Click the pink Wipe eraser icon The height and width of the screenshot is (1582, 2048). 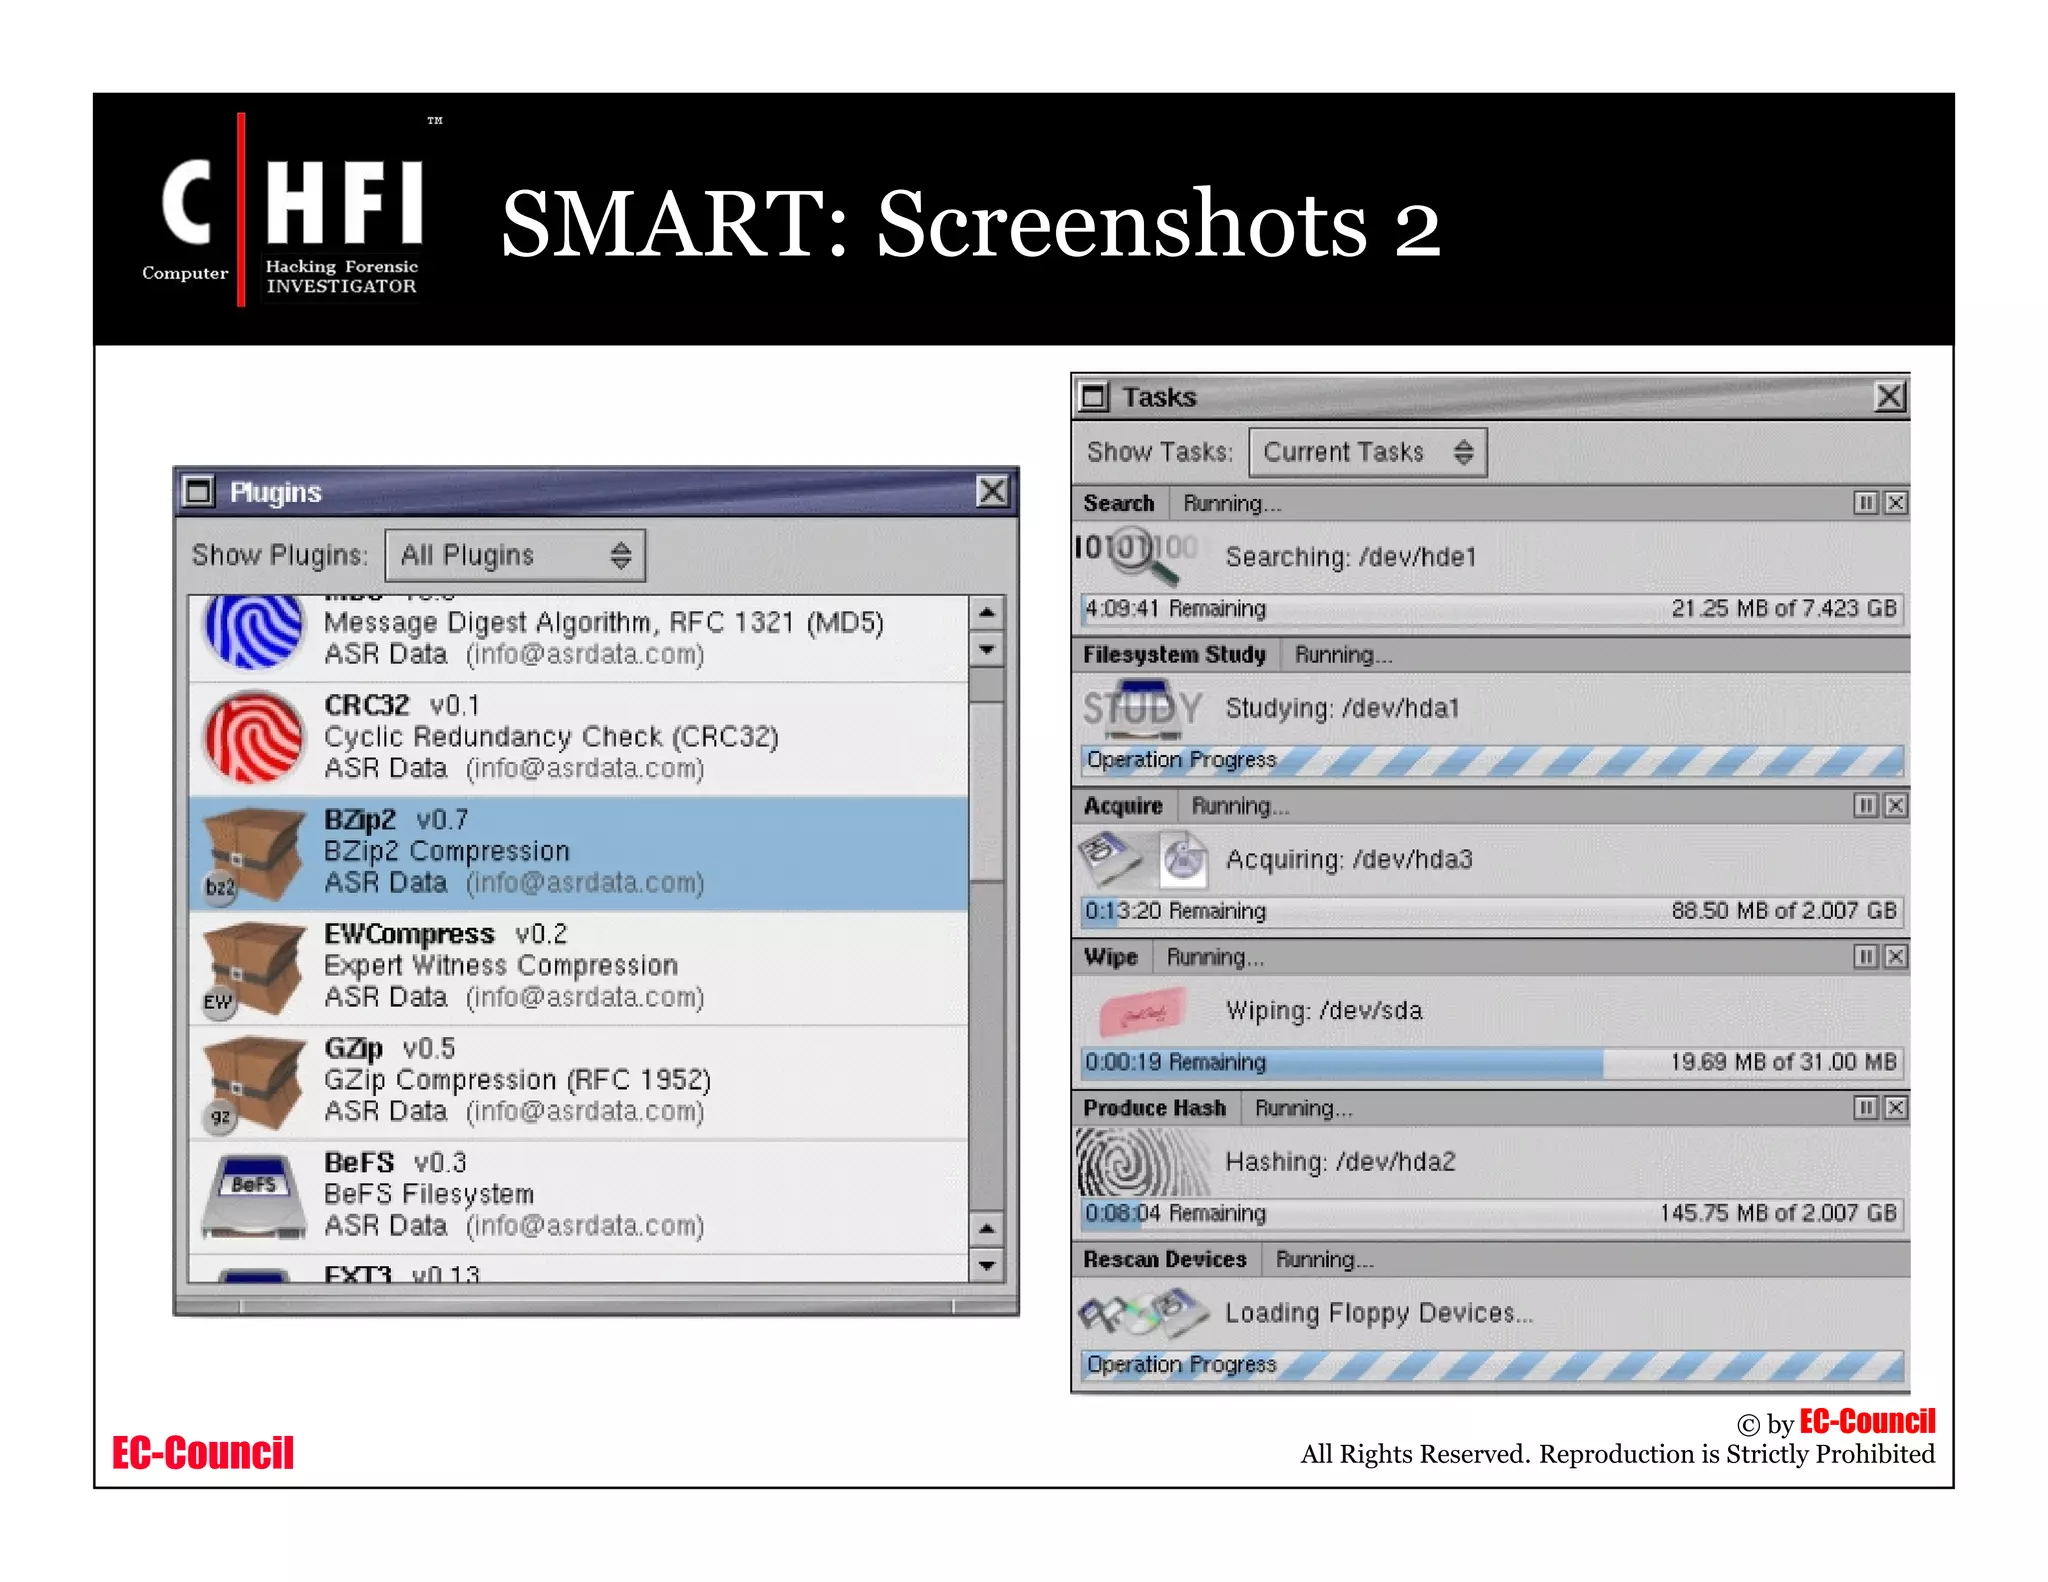point(1142,1011)
